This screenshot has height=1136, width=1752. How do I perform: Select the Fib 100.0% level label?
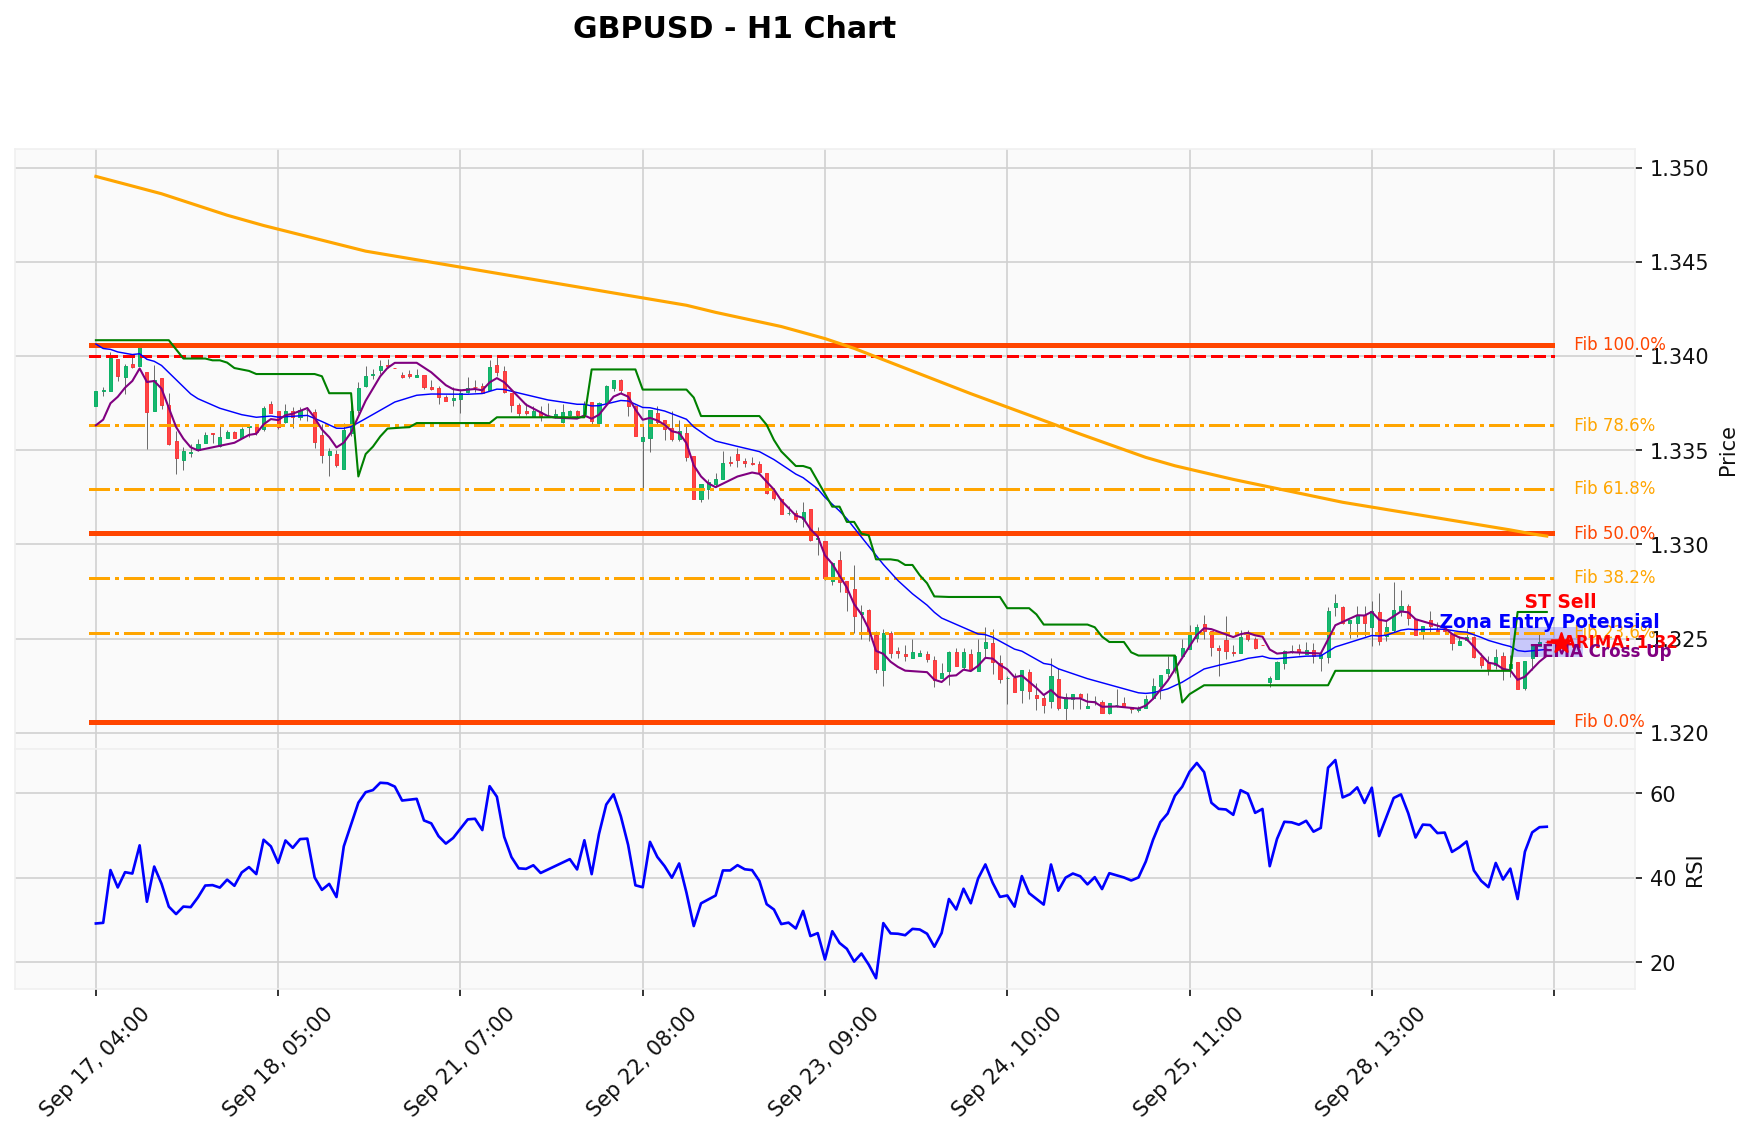click(x=1620, y=344)
